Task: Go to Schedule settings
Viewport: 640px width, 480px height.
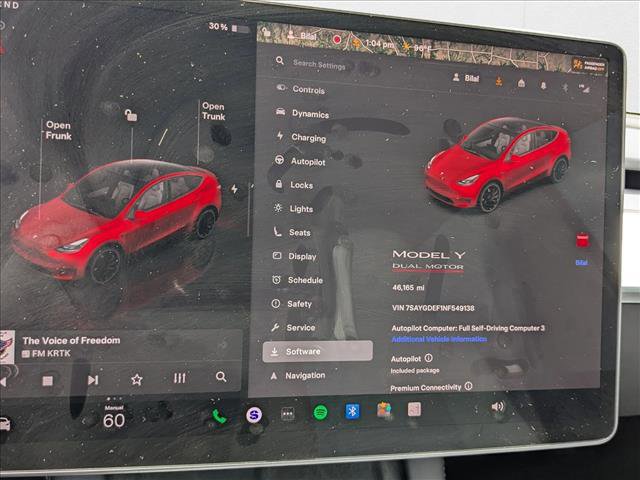Action: point(298,280)
